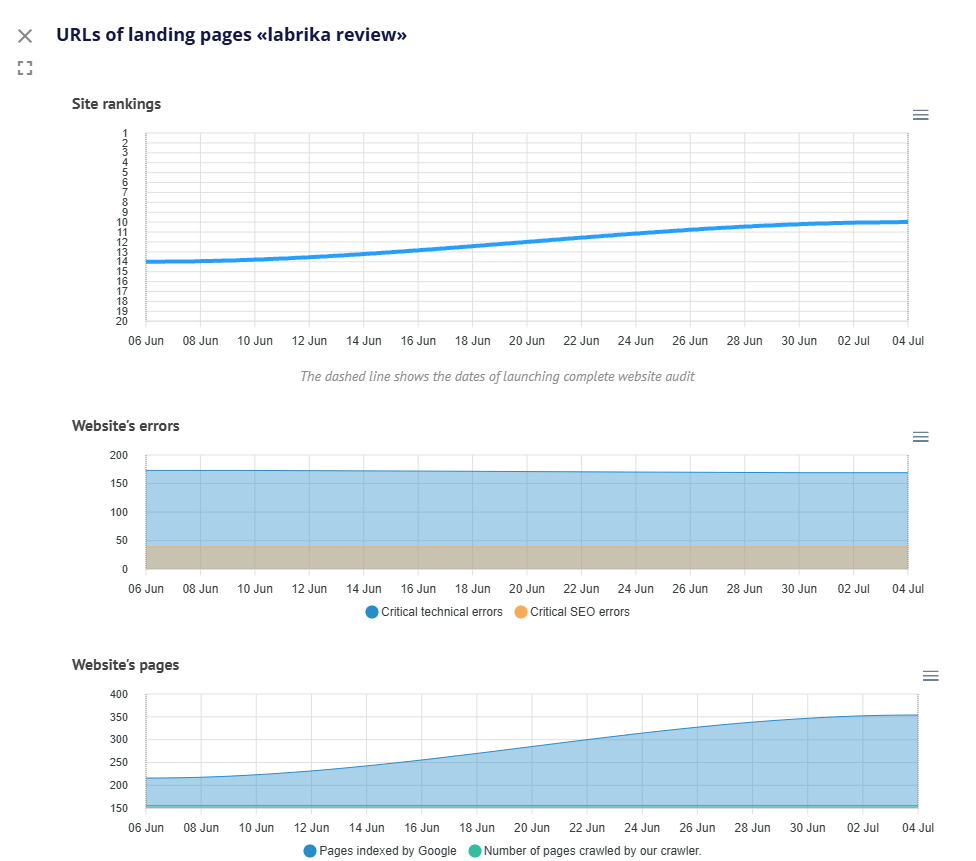Click the Website's pages chart heading
Viewport: 976px width, 861px height.
click(125, 665)
